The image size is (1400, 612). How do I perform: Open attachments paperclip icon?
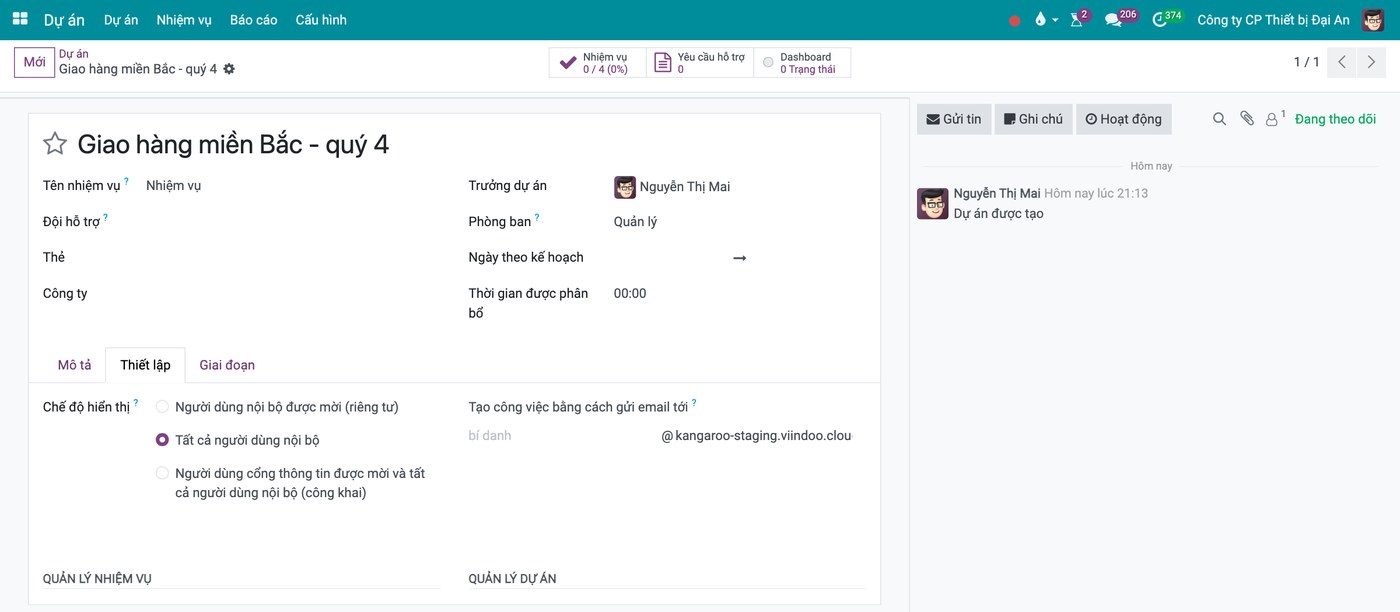click(1247, 119)
